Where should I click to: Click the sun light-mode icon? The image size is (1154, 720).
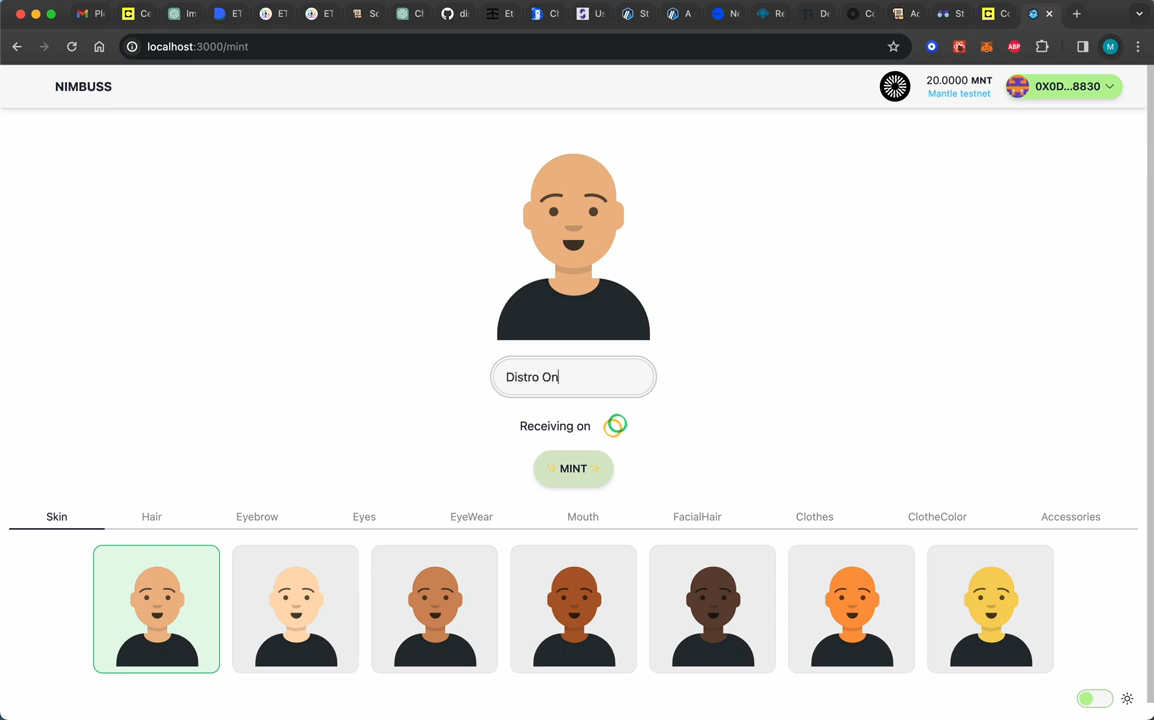pos(1128,699)
